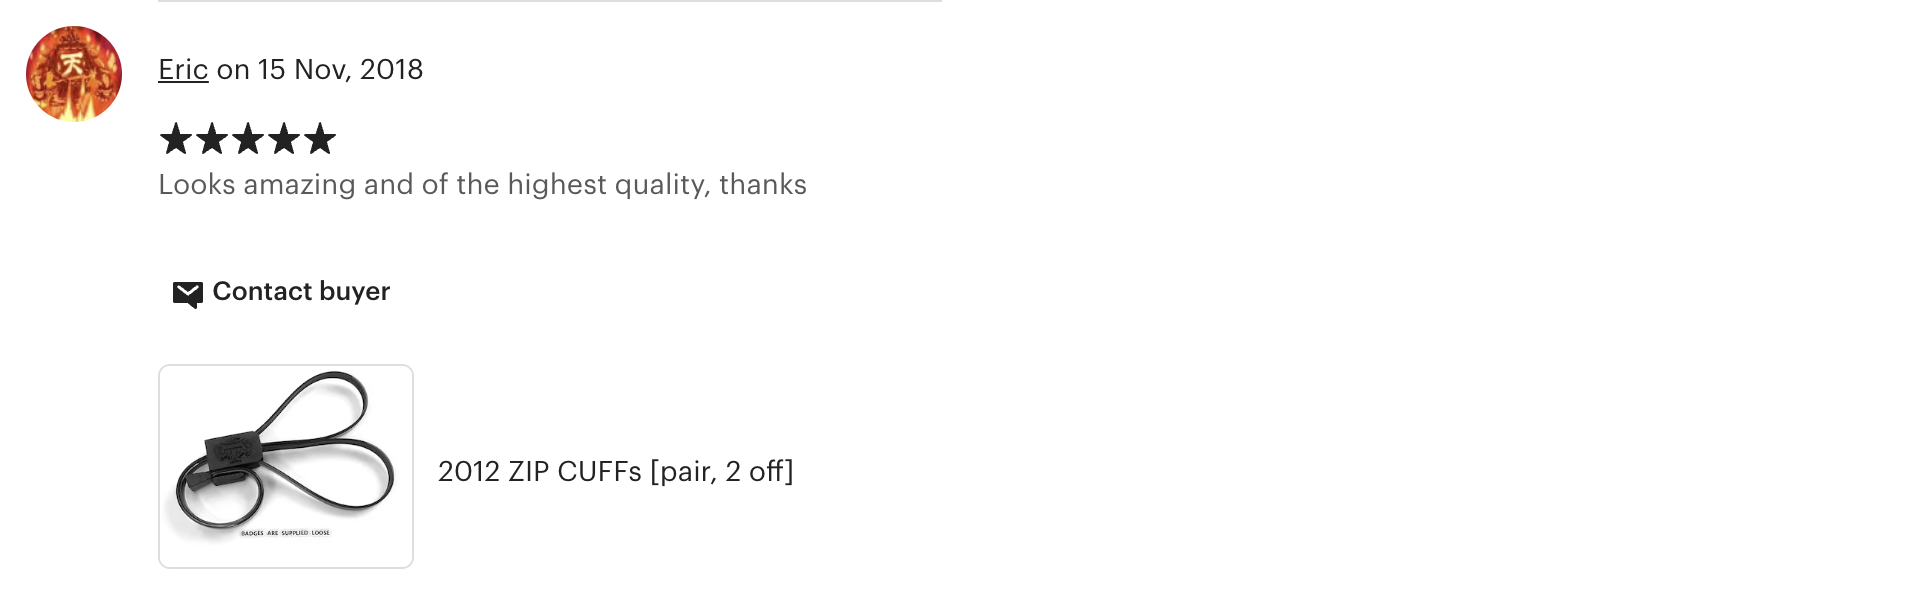Select the fourth rating star
1920x600 pixels.
tap(284, 139)
